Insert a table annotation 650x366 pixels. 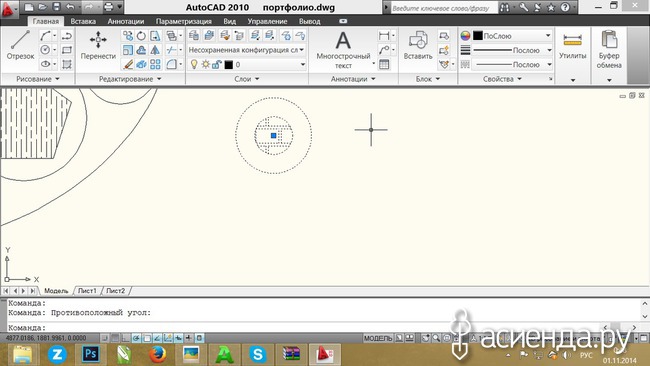pyautogui.click(x=384, y=64)
